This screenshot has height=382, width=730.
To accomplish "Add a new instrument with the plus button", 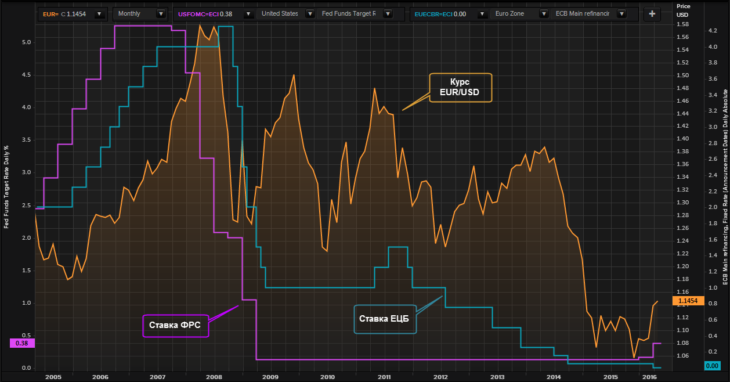I will (652, 14).
